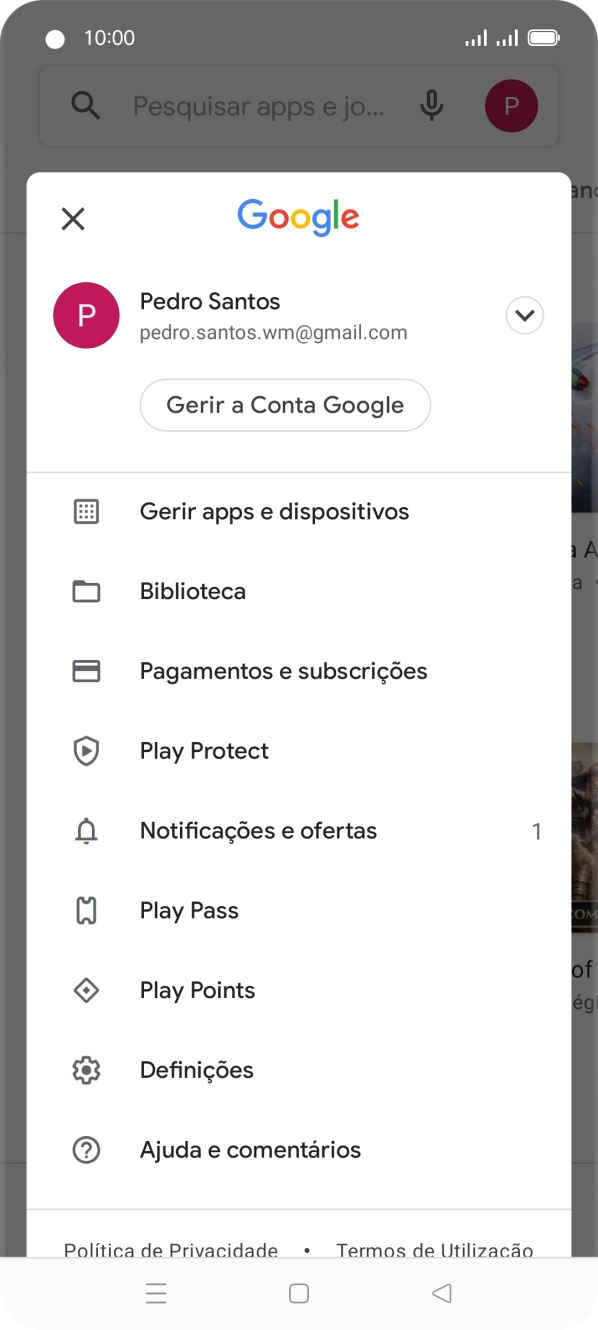The height and width of the screenshot is (1330, 598).
Task: Tap the notification count badge showing 1
Action: (x=537, y=831)
